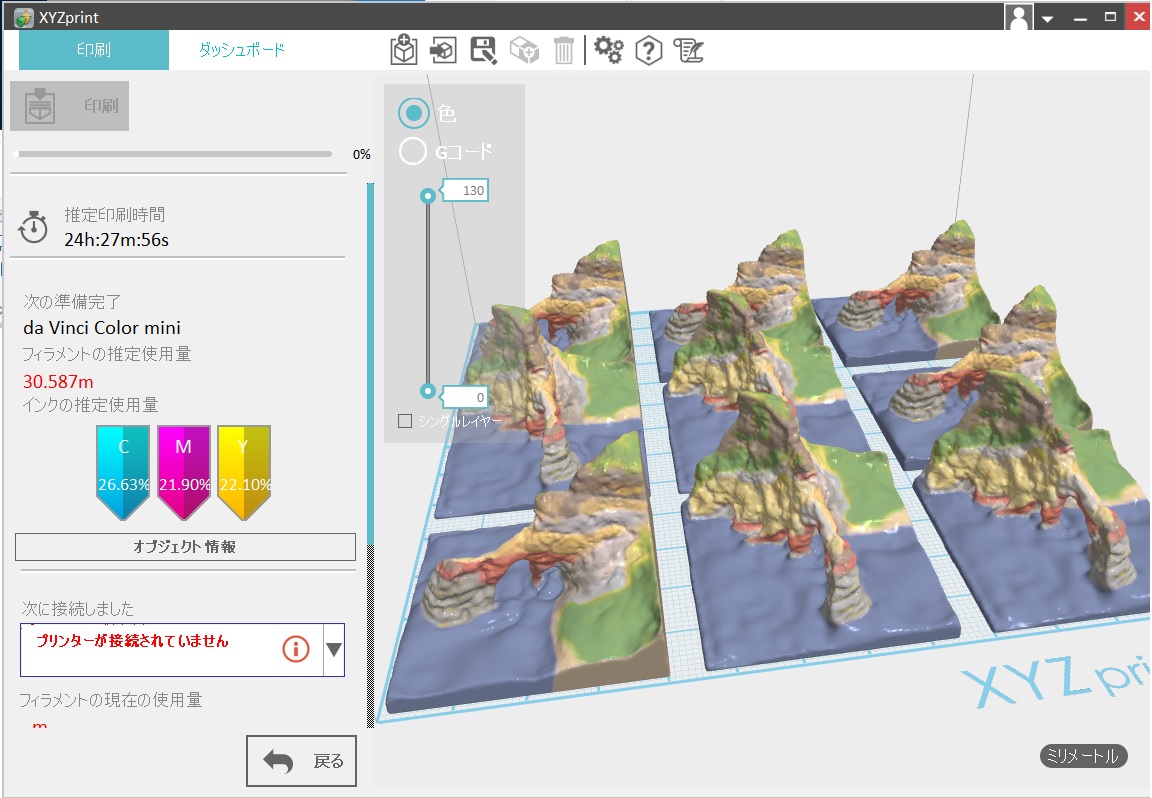
Task: Click the greyed 印刷 print button
Action: [x=70, y=106]
